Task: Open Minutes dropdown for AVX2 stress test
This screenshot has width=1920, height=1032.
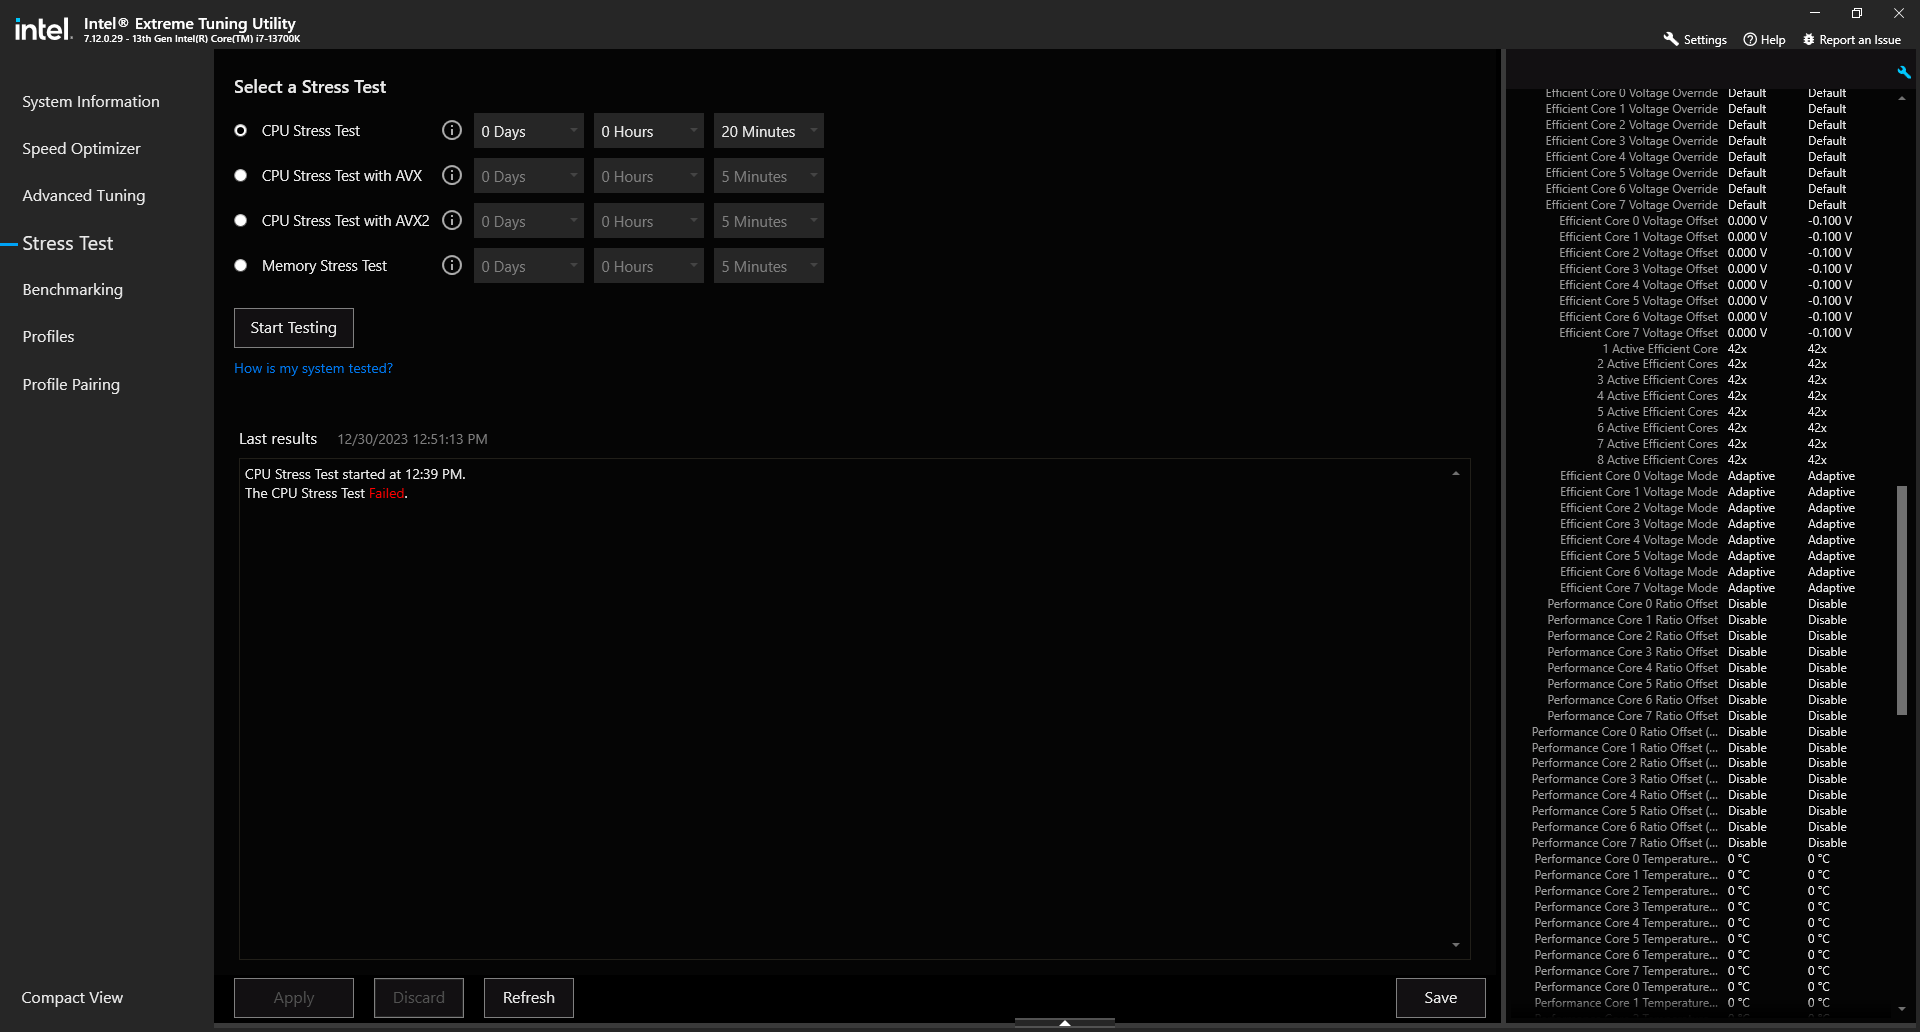Action: click(769, 221)
